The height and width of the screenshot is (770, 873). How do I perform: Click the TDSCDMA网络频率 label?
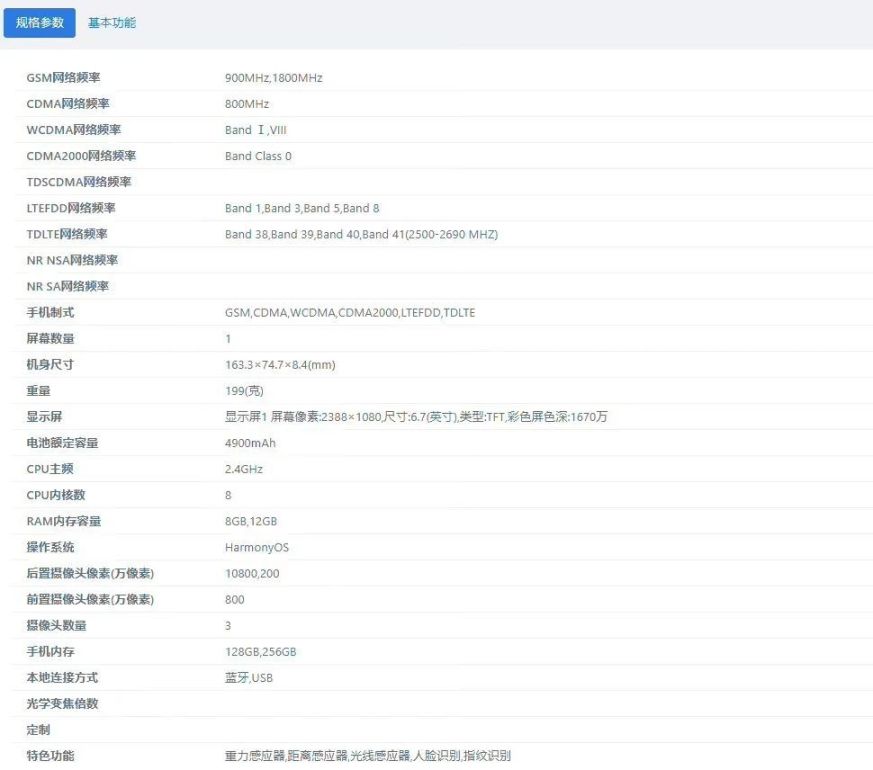coord(79,182)
